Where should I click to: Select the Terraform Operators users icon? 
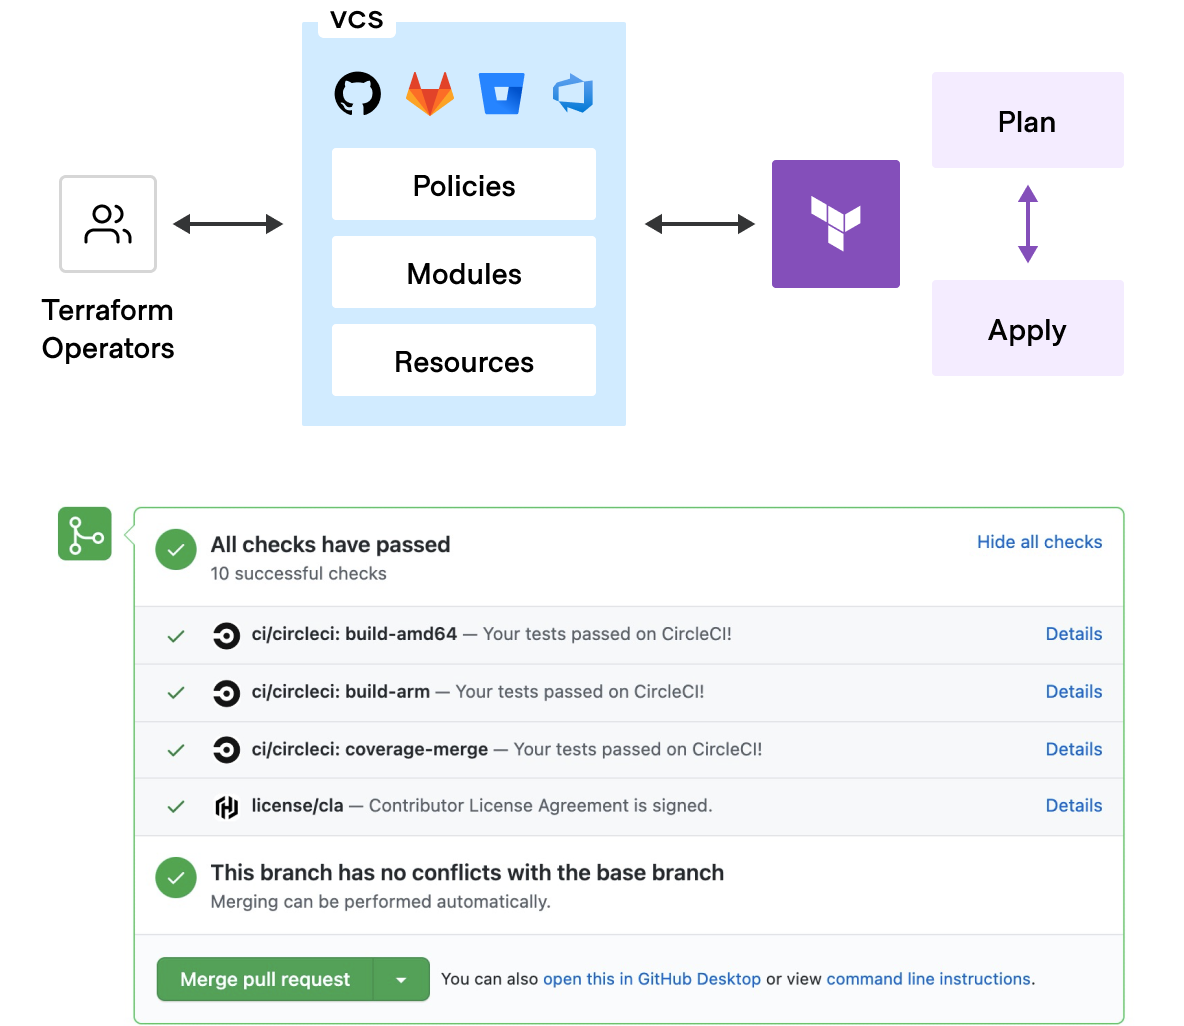point(108,224)
